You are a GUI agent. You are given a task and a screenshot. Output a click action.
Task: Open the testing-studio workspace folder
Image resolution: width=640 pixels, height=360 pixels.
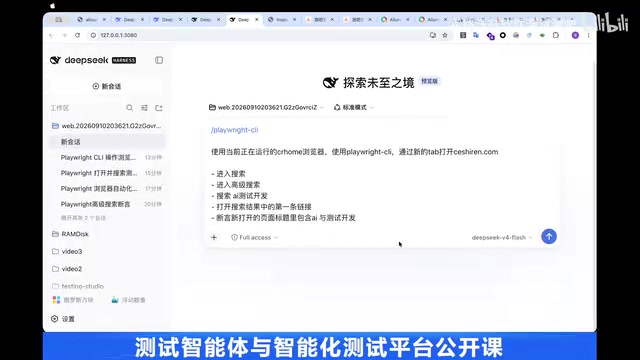[78, 286]
